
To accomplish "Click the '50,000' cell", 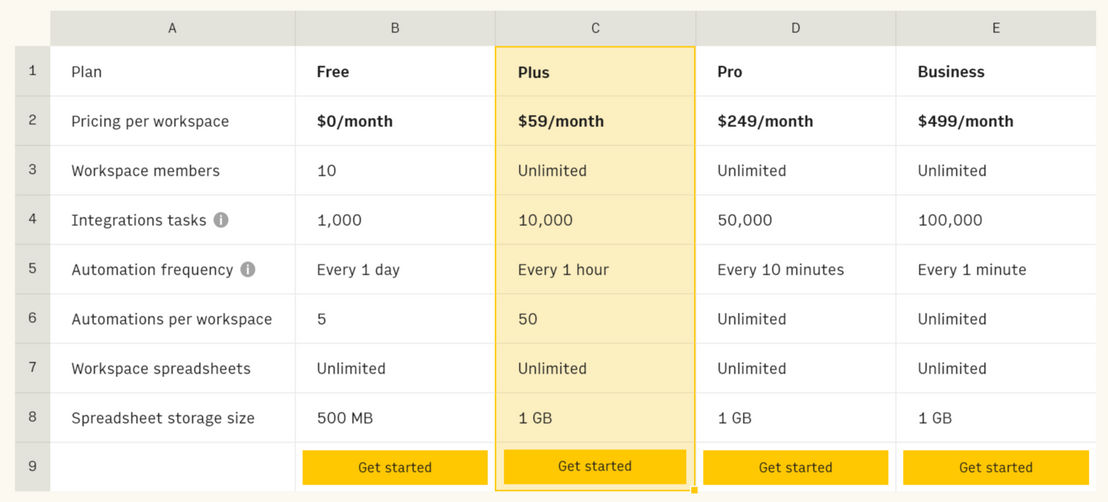I will 796,220.
